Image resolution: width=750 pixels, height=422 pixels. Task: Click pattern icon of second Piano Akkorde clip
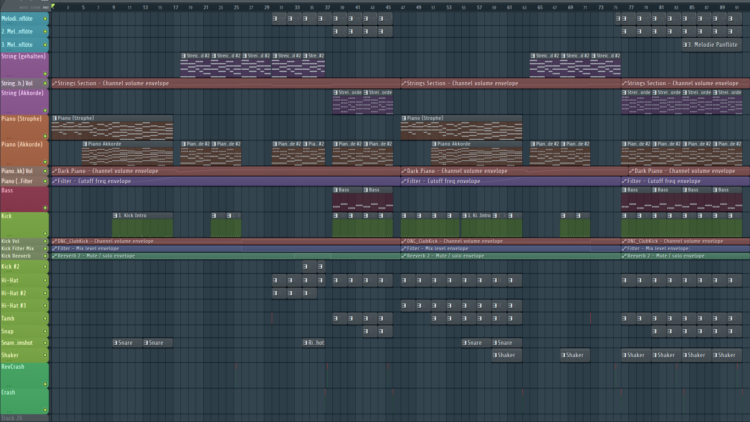click(x=434, y=144)
